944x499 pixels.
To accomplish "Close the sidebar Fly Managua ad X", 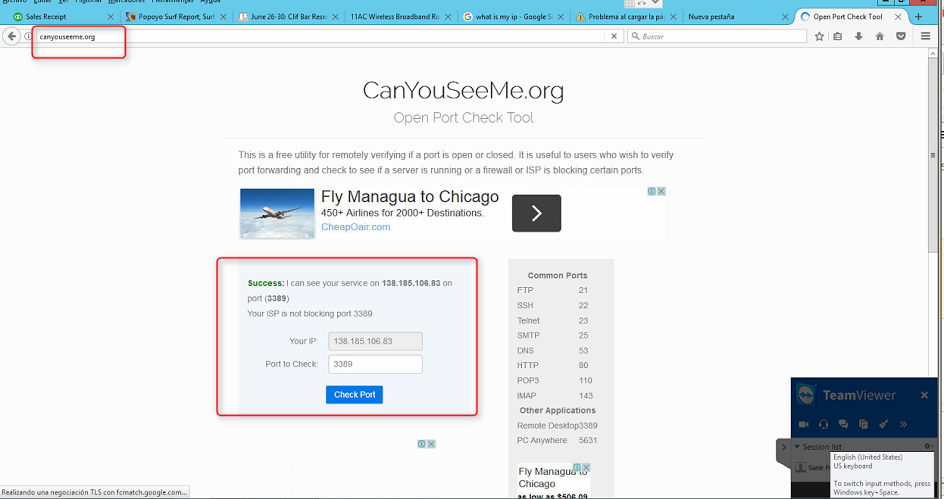I will point(586,467).
